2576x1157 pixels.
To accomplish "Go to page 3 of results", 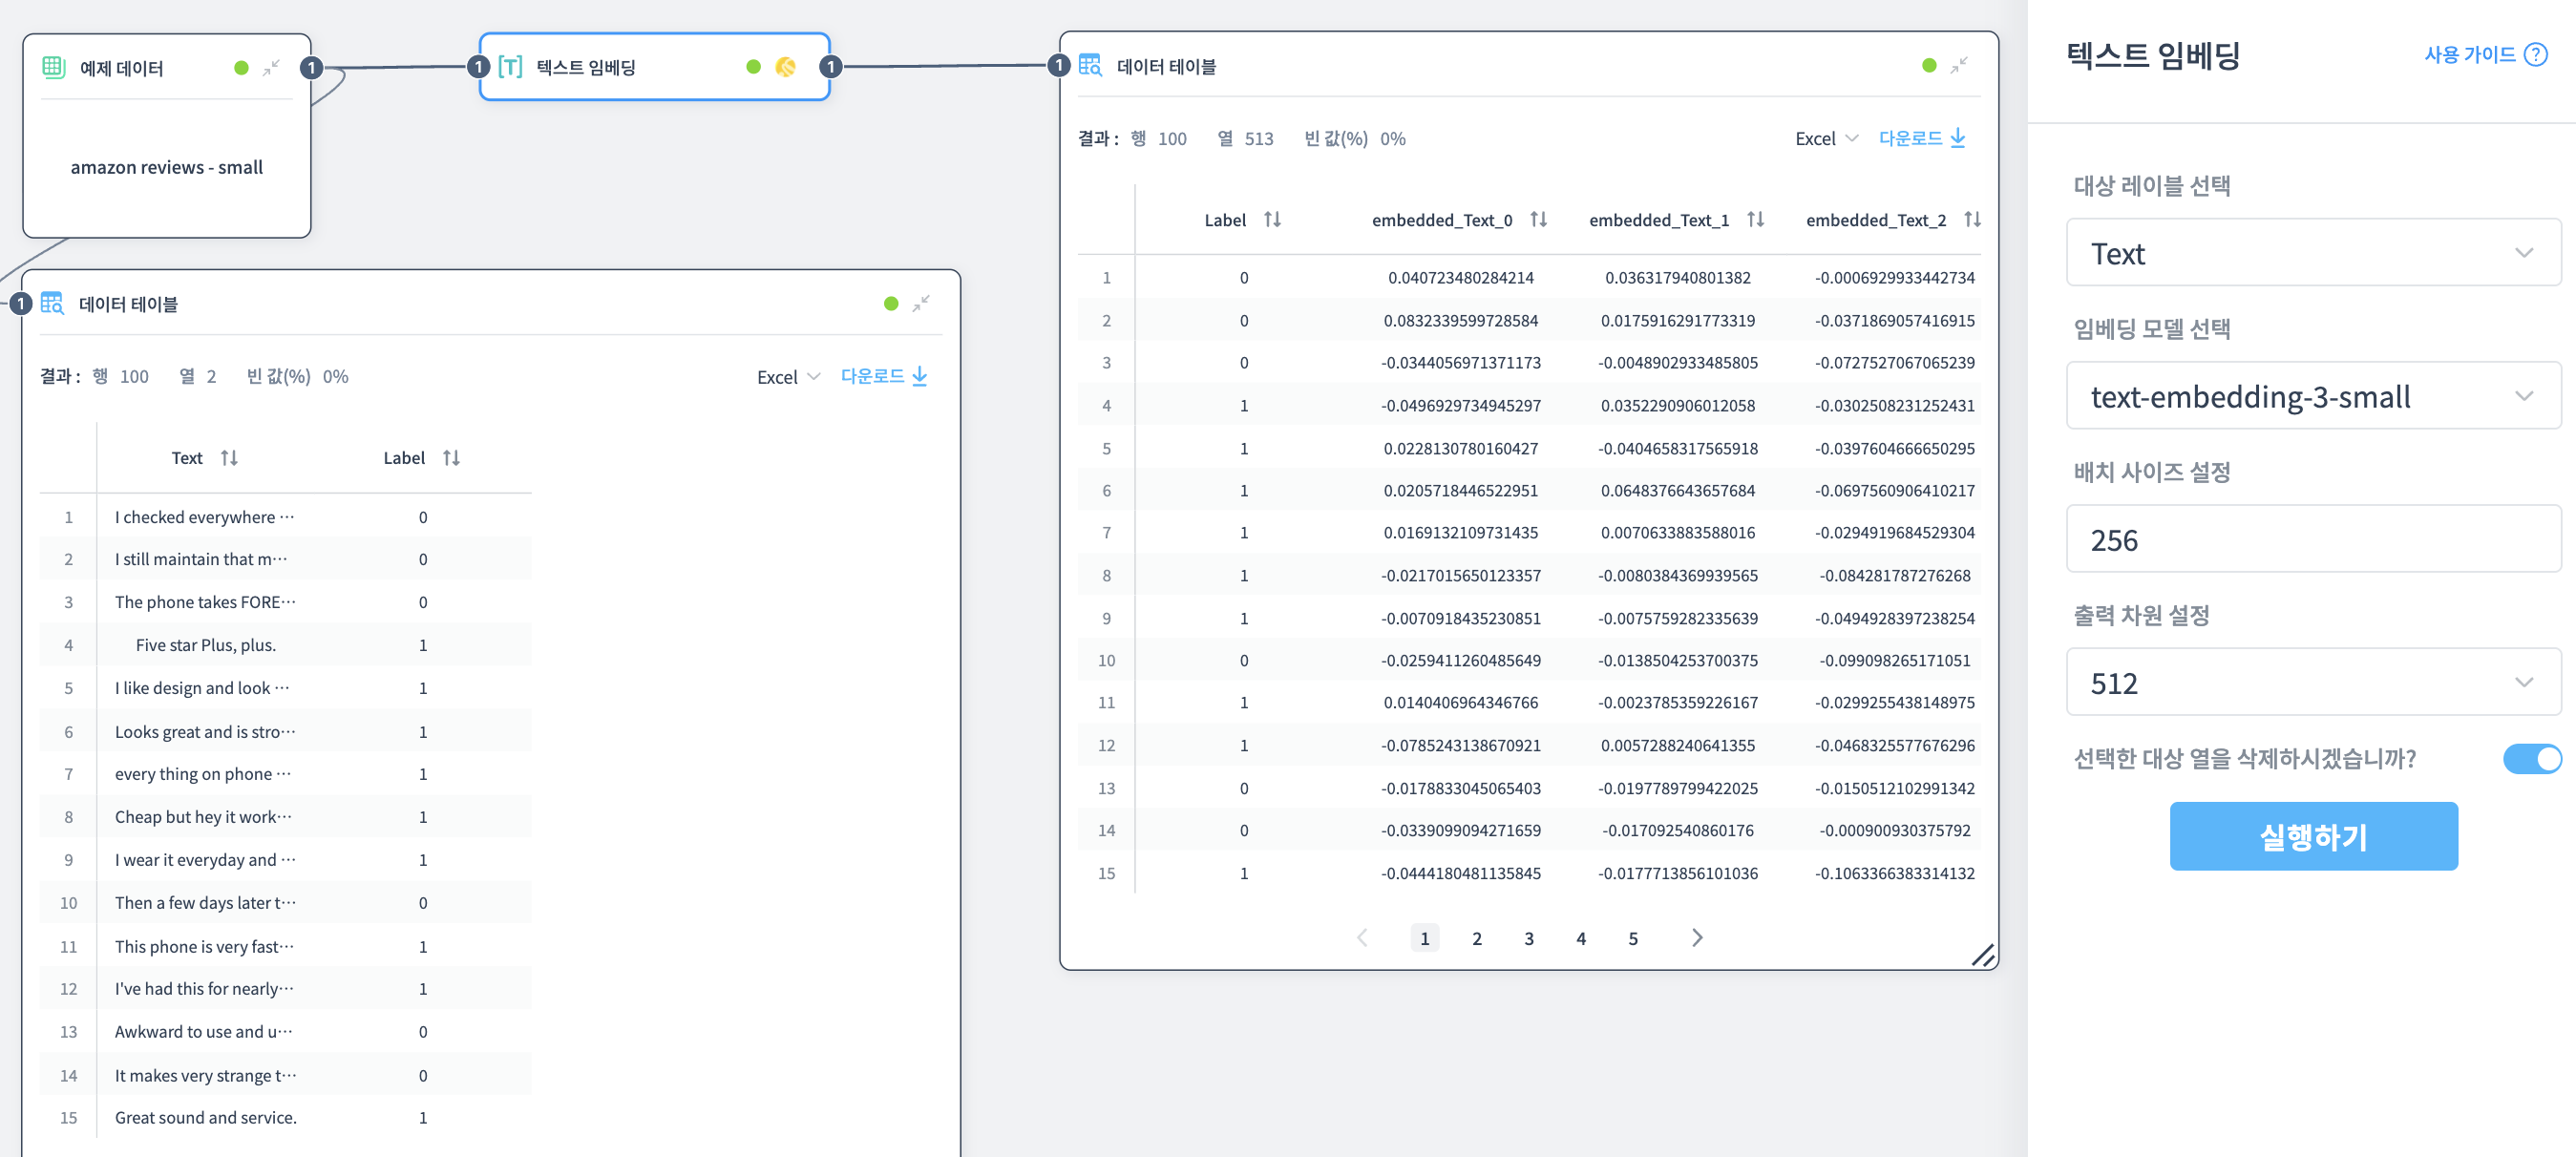I will 1528,938.
